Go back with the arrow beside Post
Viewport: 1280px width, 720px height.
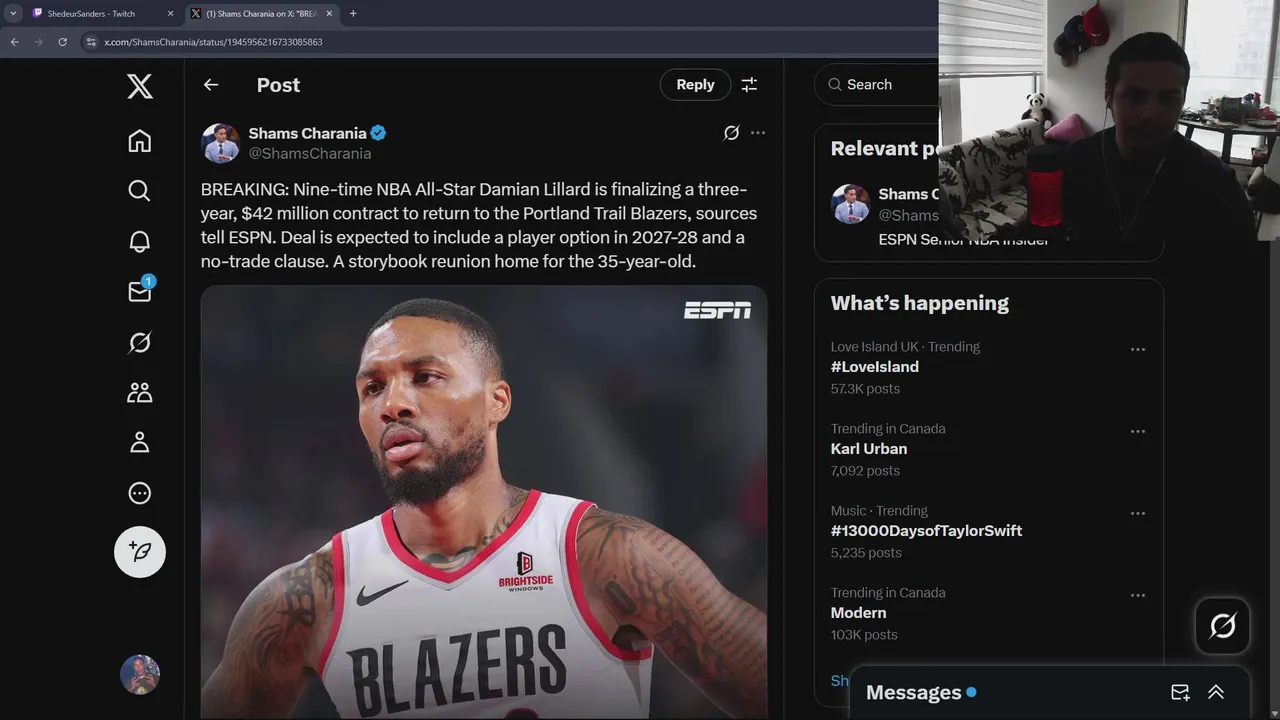pos(211,85)
